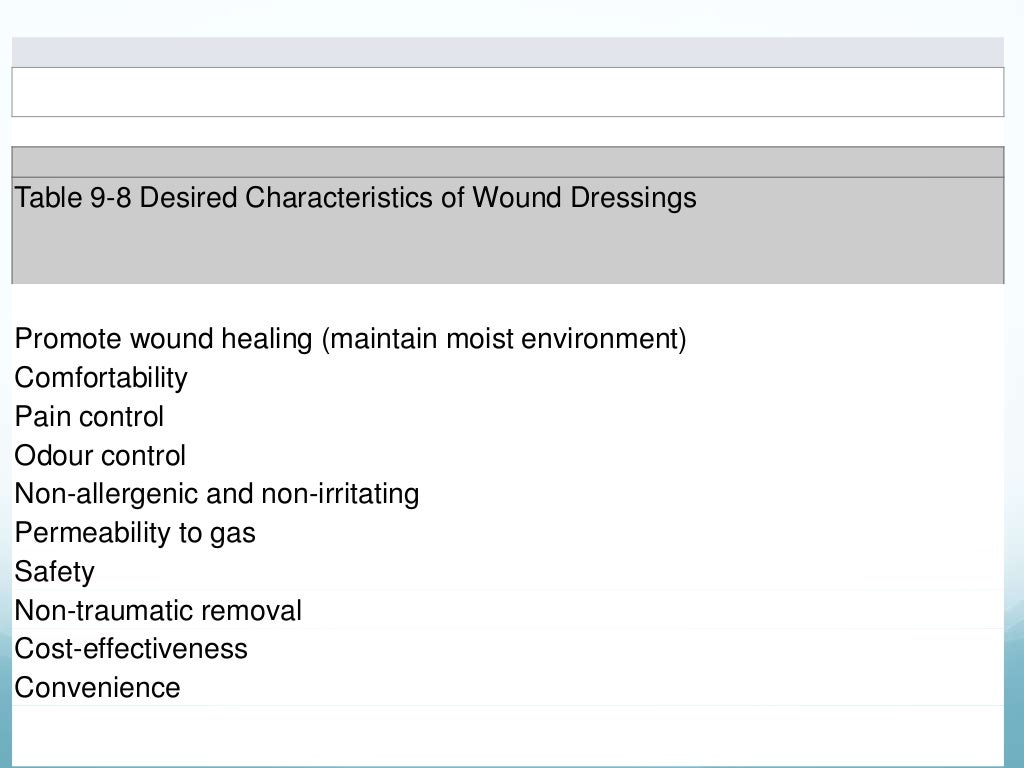This screenshot has width=1024, height=768.
Task: Select 'Non-traumatic removal' entry
Action: click(x=158, y=611)
